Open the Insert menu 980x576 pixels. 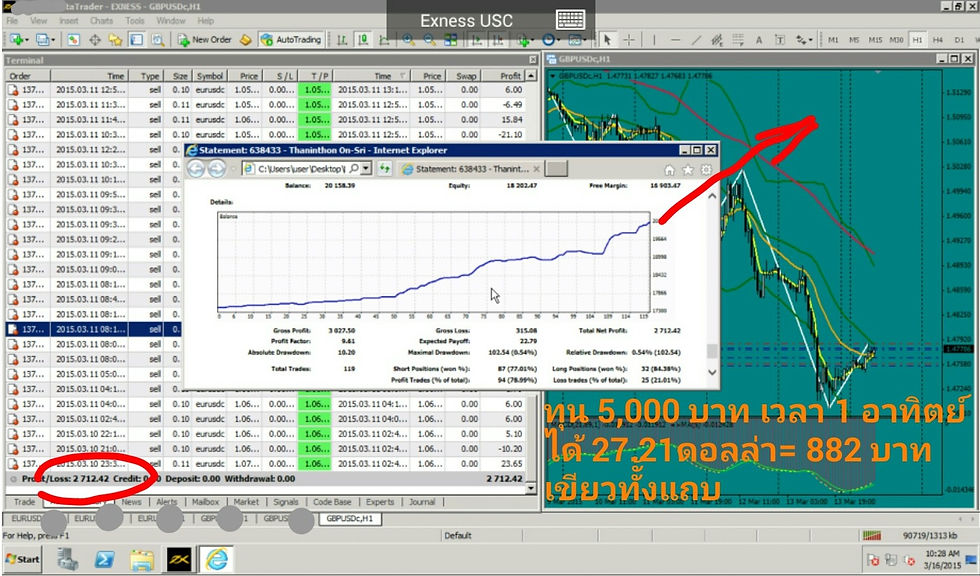click(69, 21)
